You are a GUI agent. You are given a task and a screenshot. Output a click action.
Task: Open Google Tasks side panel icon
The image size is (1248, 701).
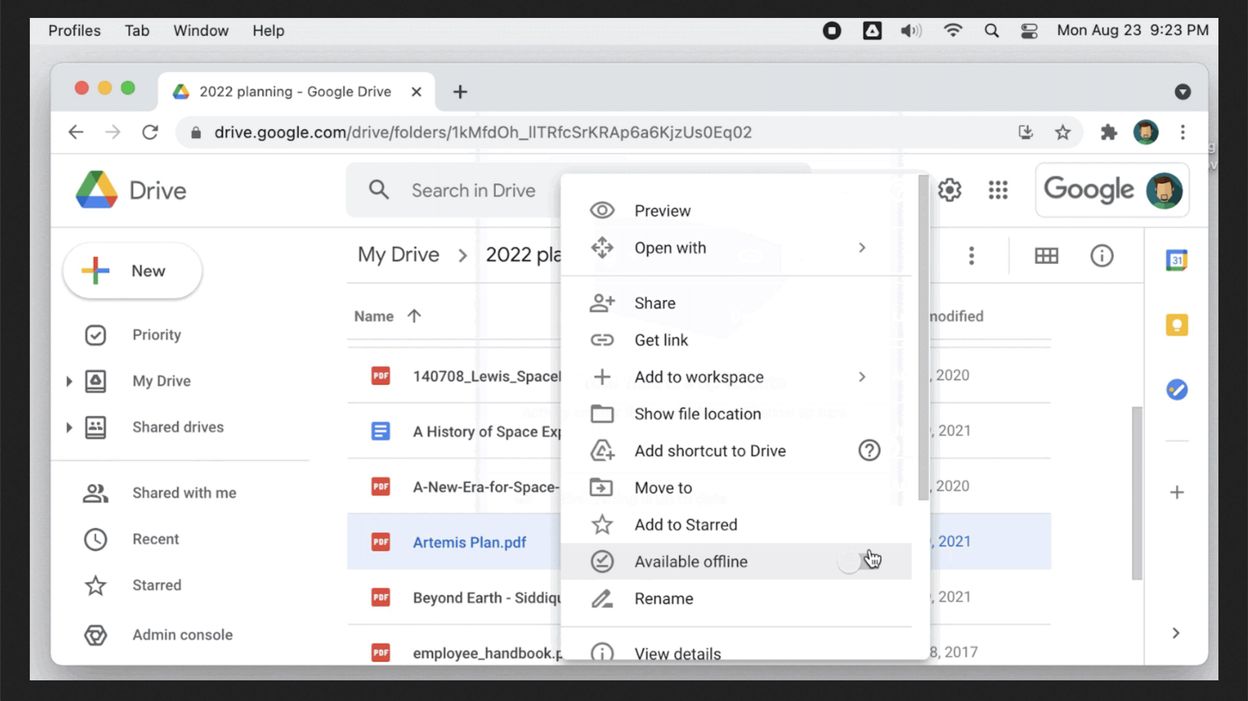pos(1177,390)
